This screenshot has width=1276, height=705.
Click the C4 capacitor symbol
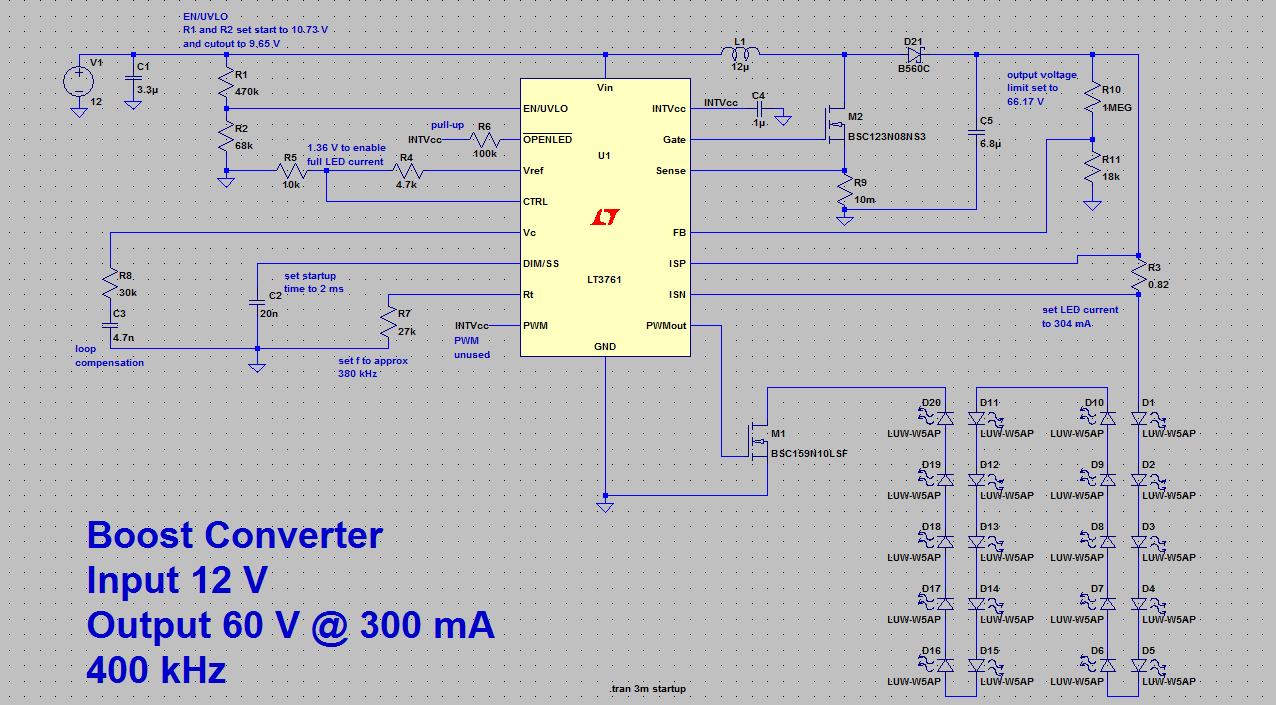pyautogui.click(x=761, y=109)
